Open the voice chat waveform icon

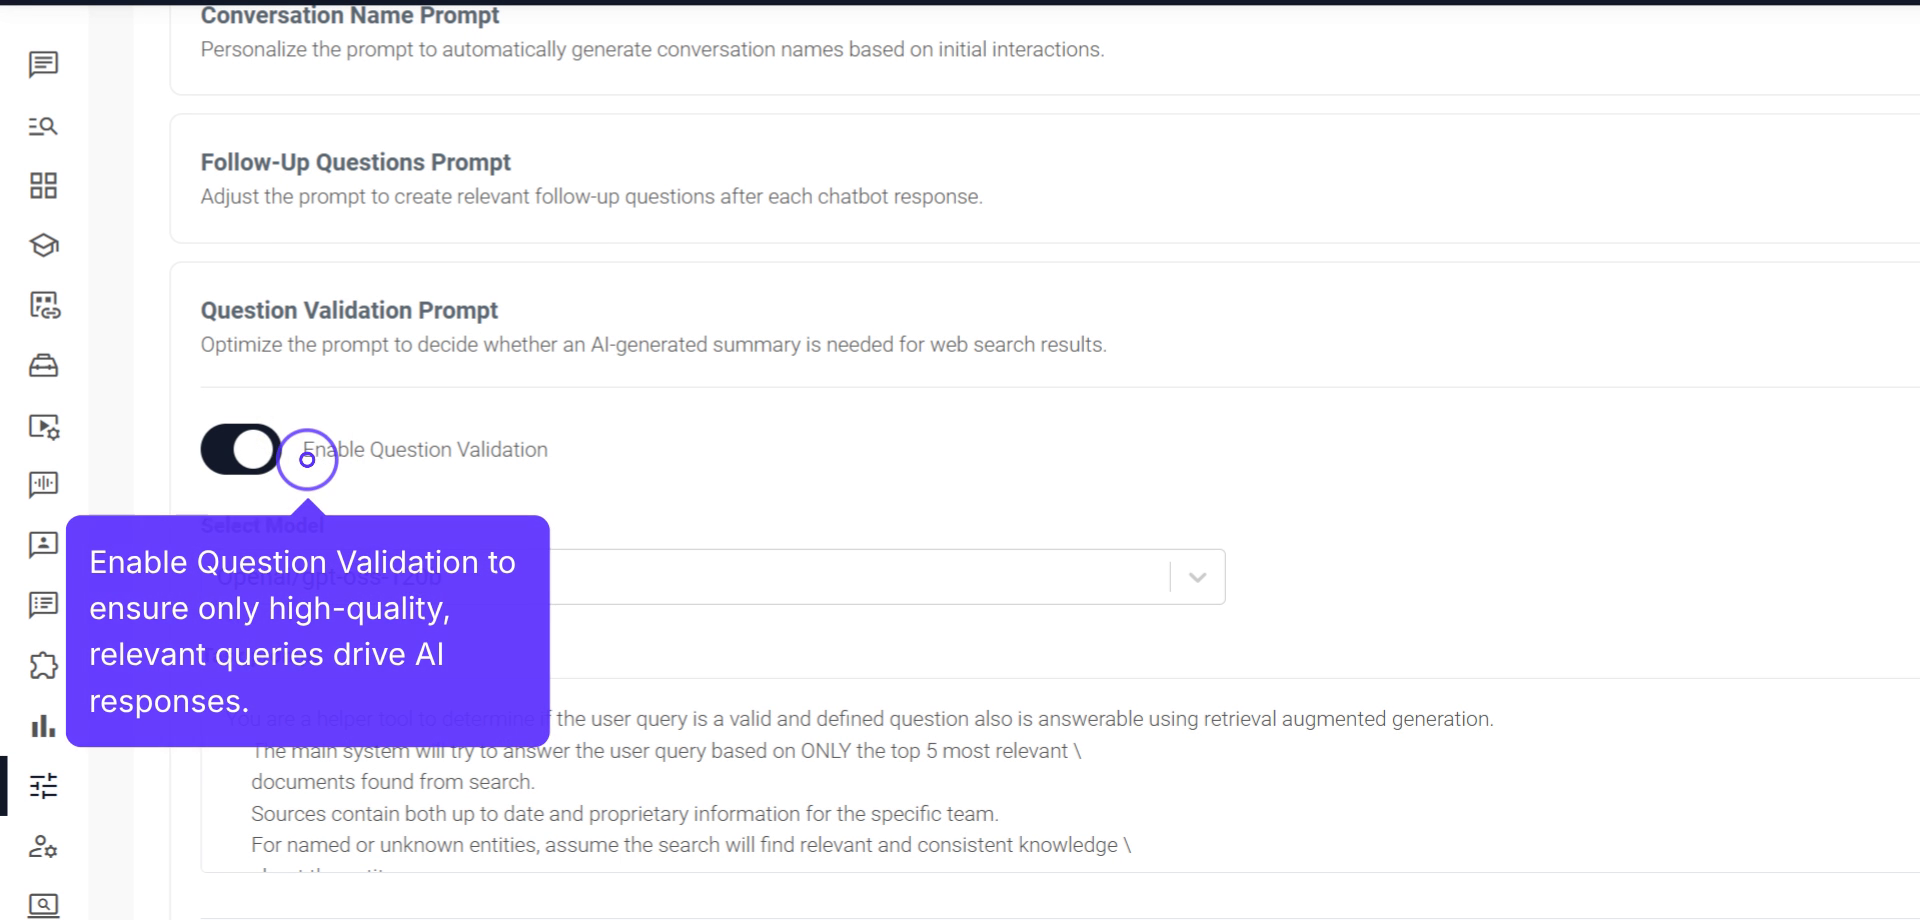coord(43,486)
